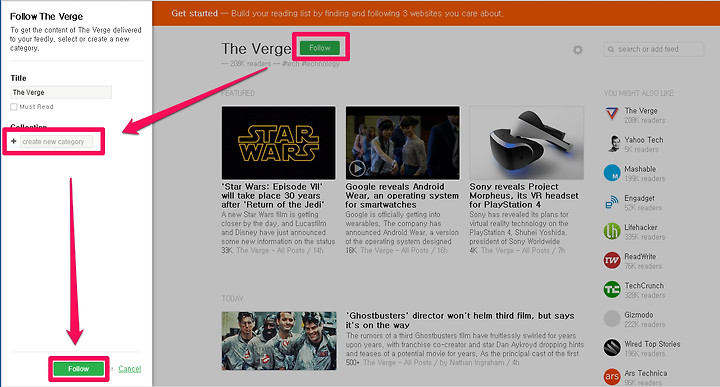
Task: Click the #technology tag under The Verge
Action: [x=321, y=64]
